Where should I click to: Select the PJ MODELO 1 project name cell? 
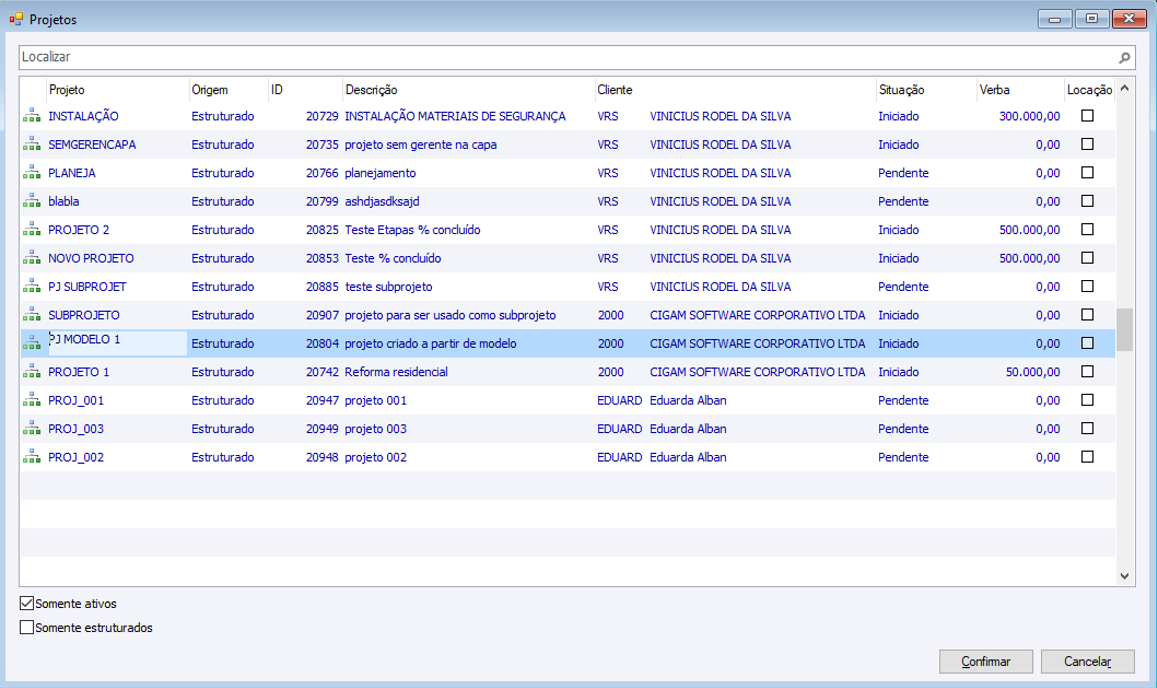tap(117, 343)
